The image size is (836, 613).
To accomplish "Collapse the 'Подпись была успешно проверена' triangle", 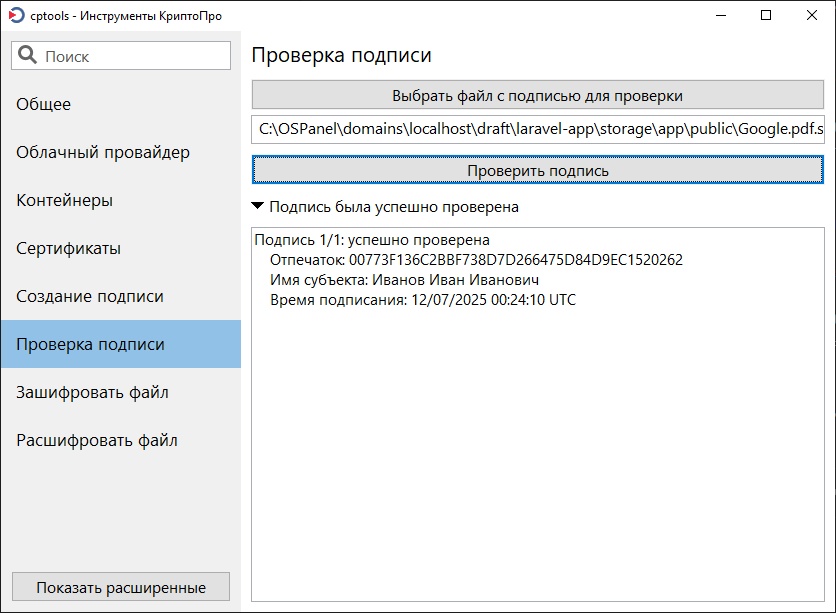I will click(258, 206).
